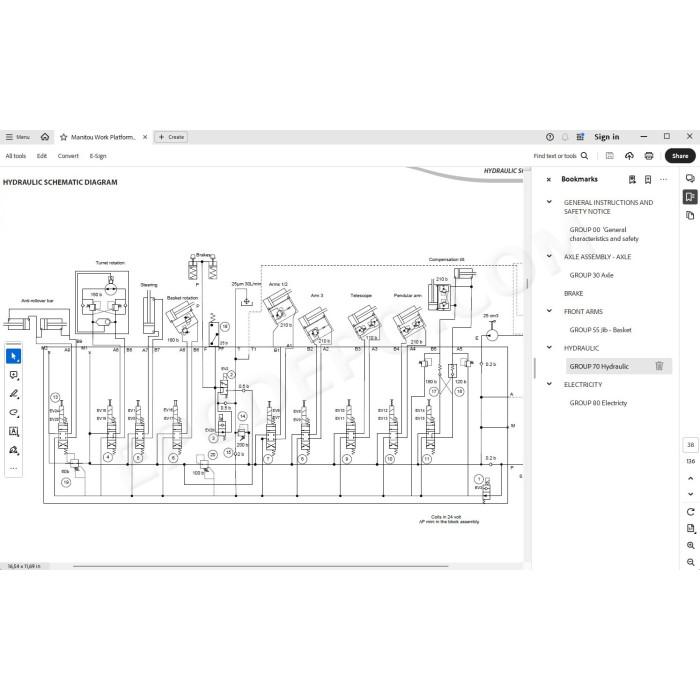Click Sign in
The width and height of the screenshot is (700, 700).
coord(606,137)
